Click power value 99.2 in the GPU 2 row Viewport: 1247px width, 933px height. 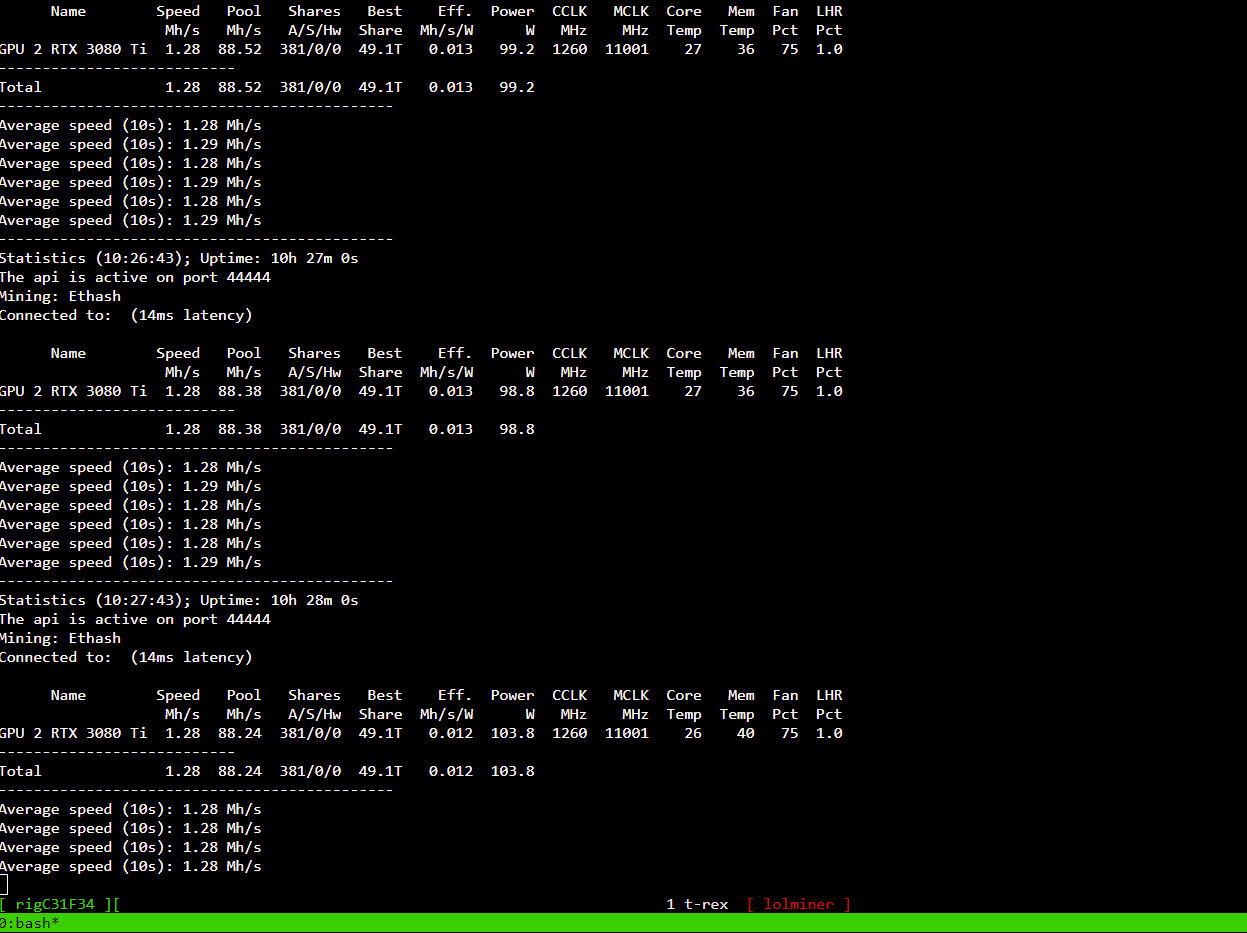click(517, 49)
